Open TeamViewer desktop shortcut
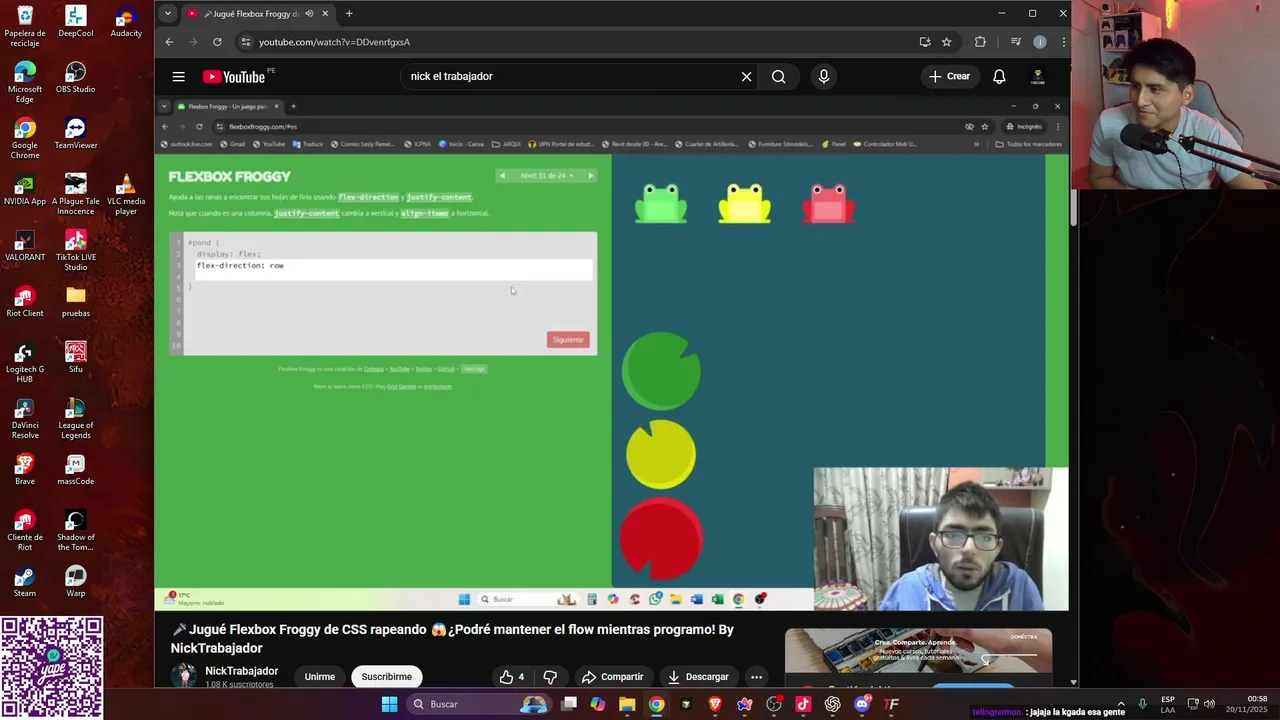 (x=76, y=134)
